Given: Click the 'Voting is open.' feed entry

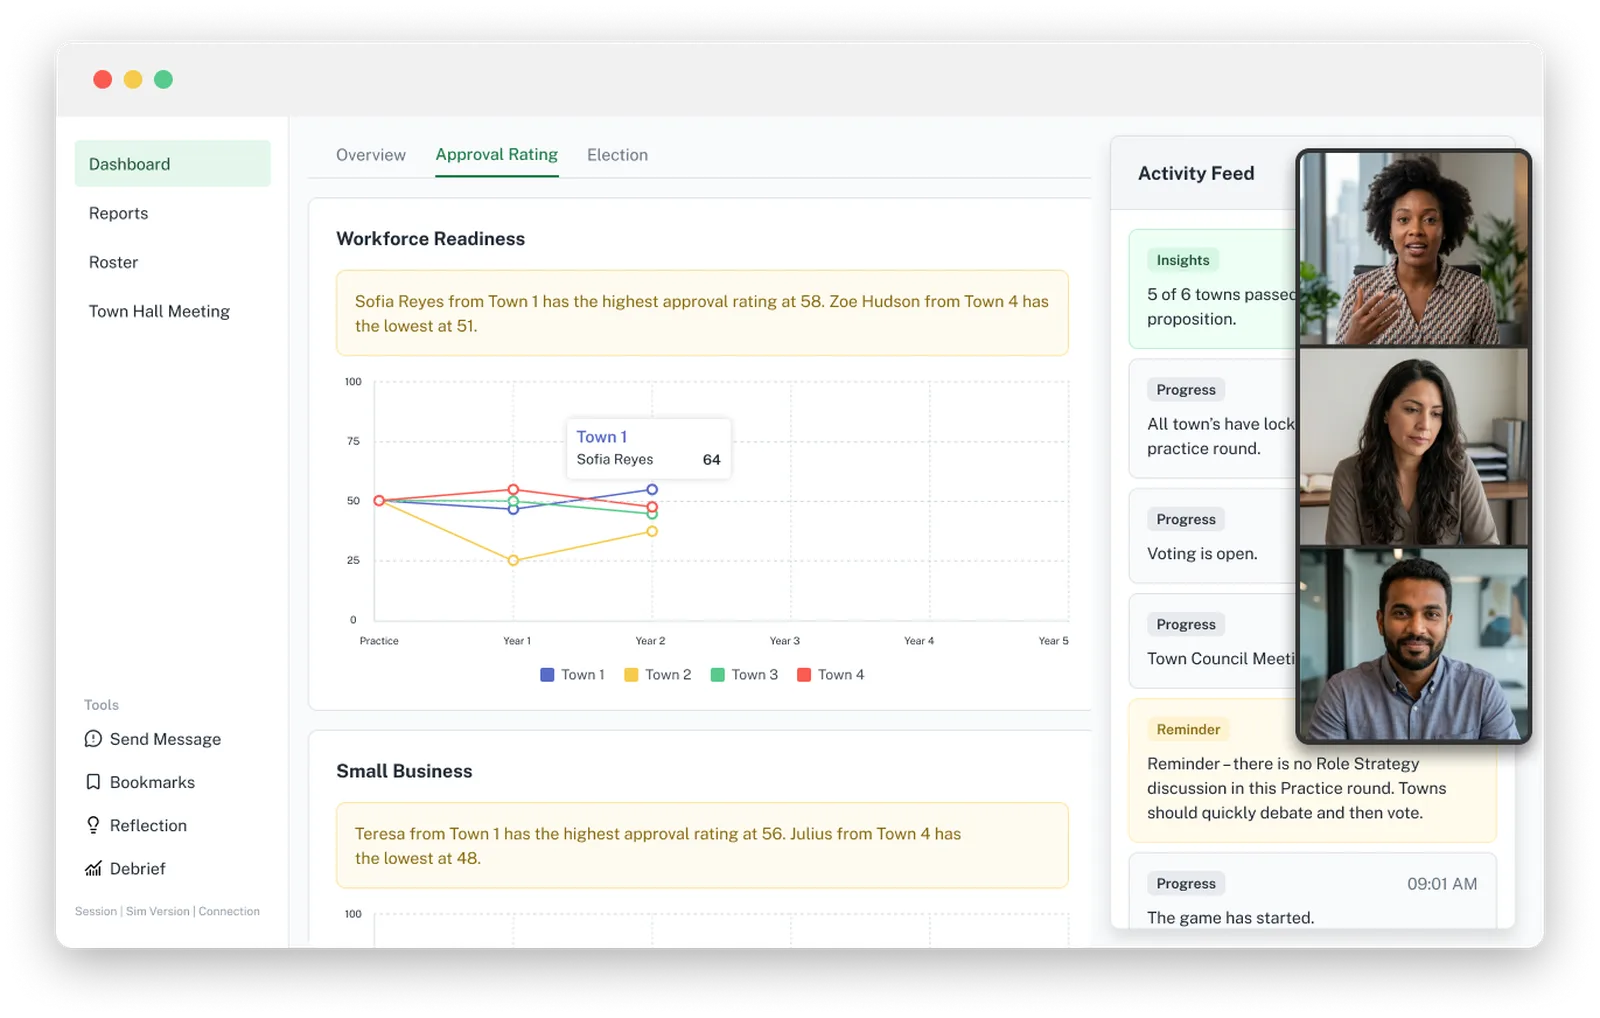Looking at the screenshot, I should [1202, 553].
